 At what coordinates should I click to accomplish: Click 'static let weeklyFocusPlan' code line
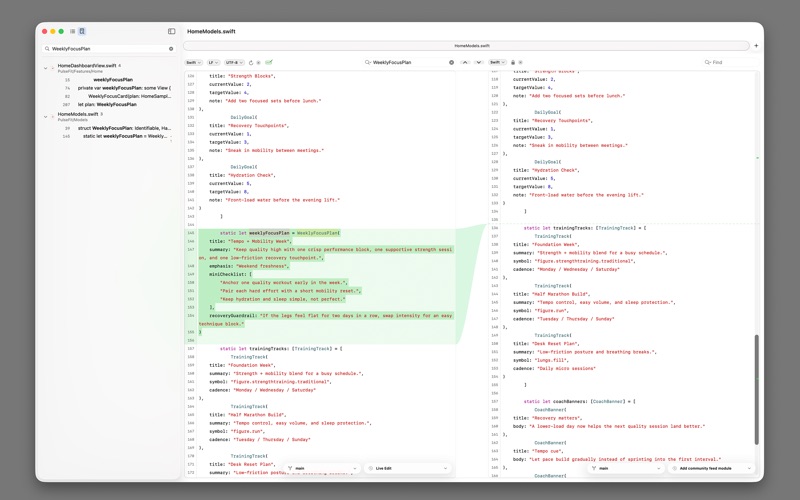[280, 233]
